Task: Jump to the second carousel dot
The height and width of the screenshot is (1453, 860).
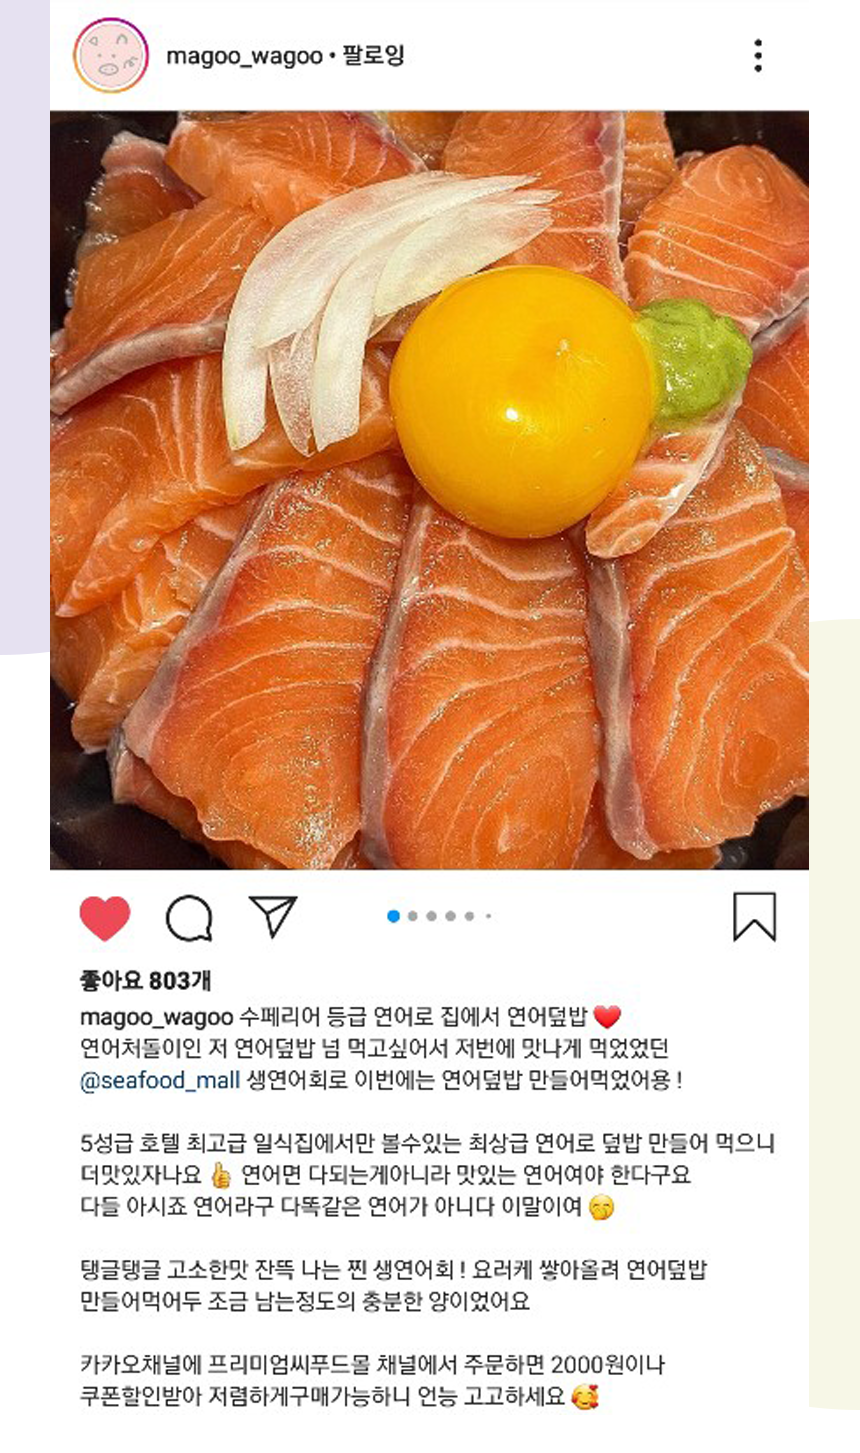Action: point(412,916)
